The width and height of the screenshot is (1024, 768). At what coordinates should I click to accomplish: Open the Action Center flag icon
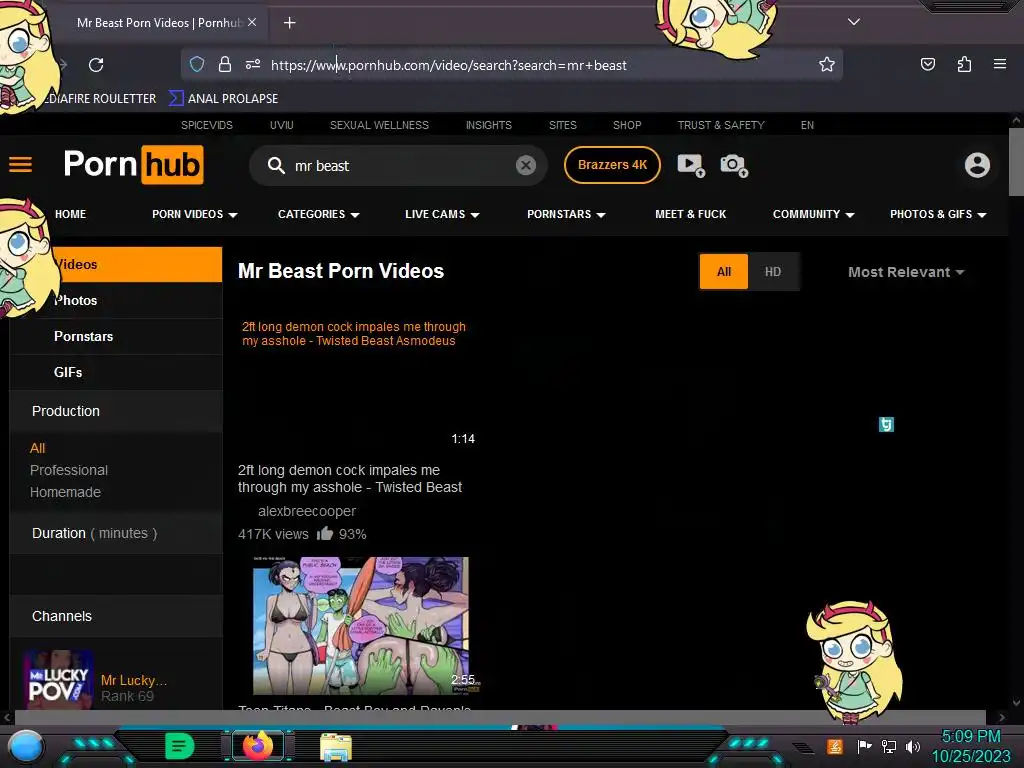point(864,746)
